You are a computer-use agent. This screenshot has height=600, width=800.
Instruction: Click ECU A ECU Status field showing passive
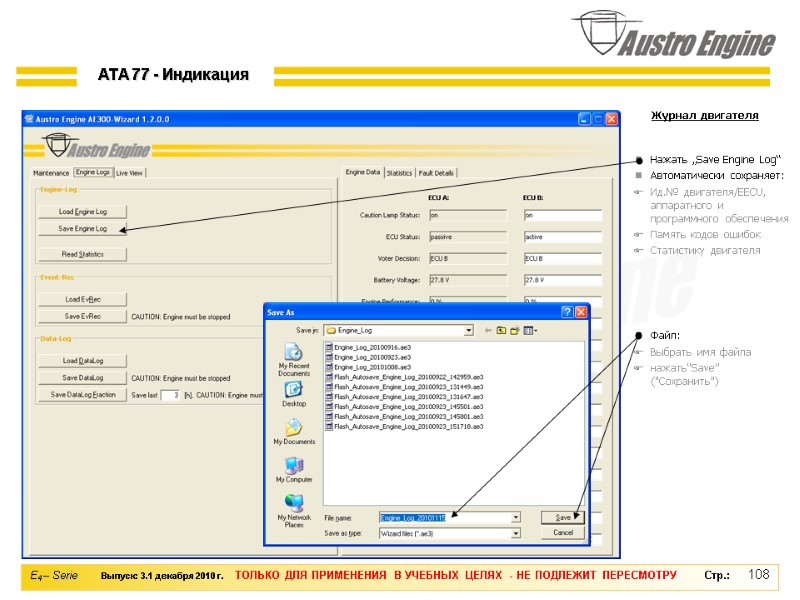pyautogui.click(x=468, y=237)
